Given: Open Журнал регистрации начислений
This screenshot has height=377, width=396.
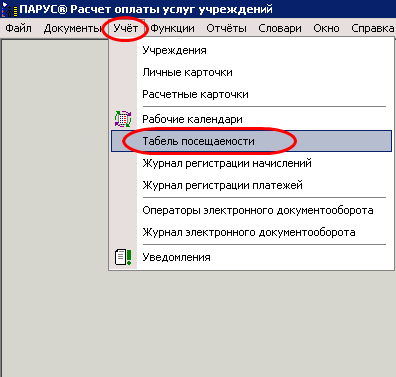Looking at the screenshot, I should (252, 163).
